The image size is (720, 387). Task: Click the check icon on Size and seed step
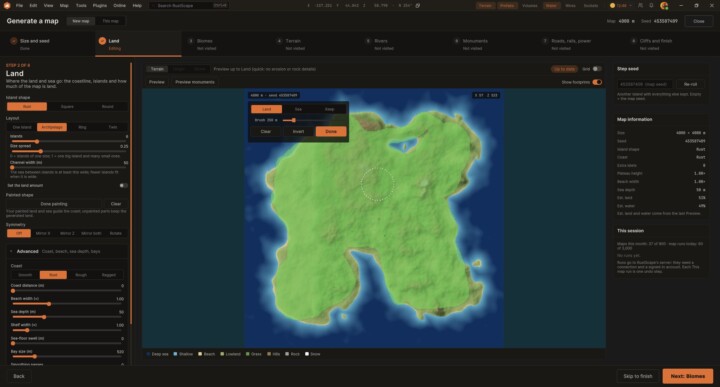click(x=14, y=41)
